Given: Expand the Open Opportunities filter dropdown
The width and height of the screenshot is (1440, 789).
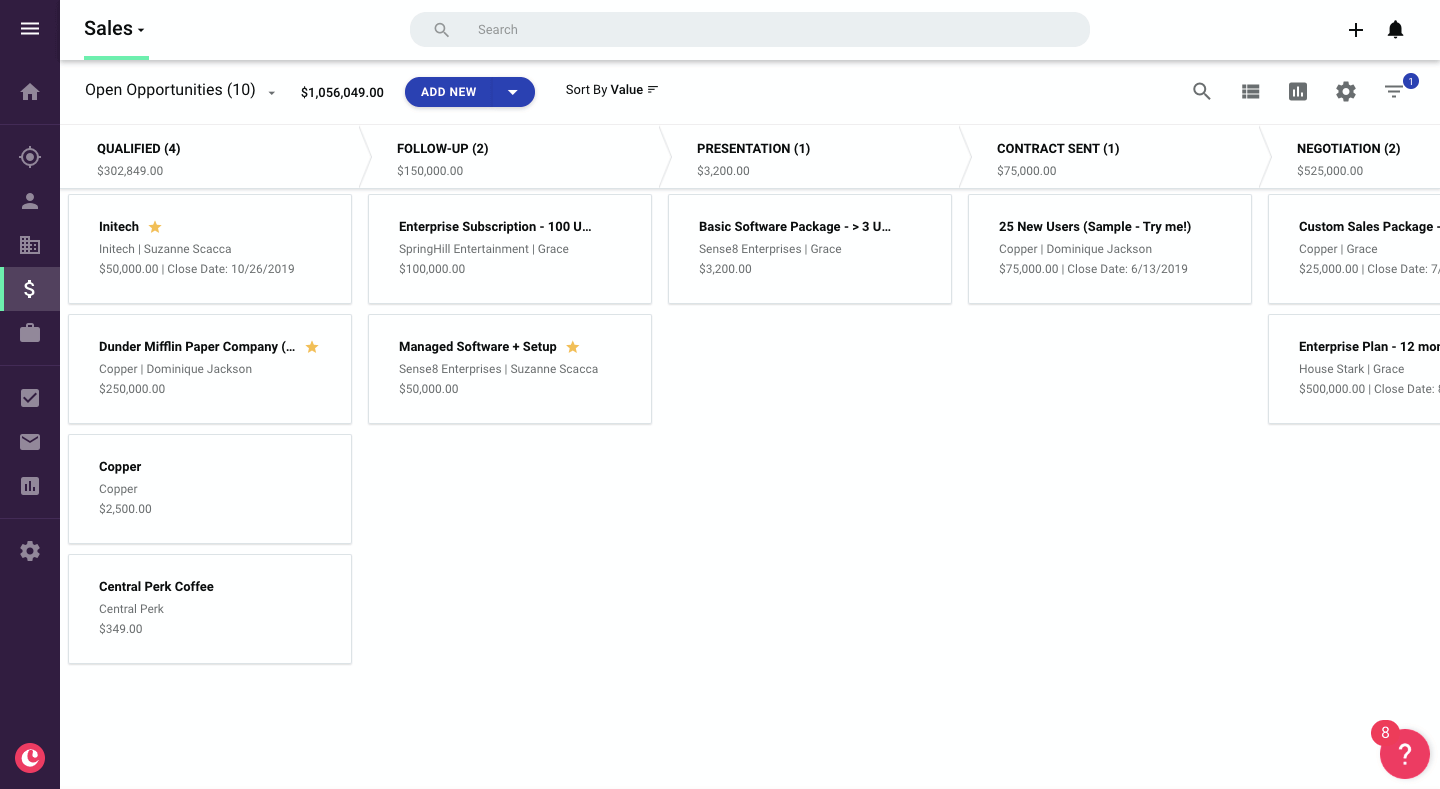Looking at the screenshot, I should [271, 93].
